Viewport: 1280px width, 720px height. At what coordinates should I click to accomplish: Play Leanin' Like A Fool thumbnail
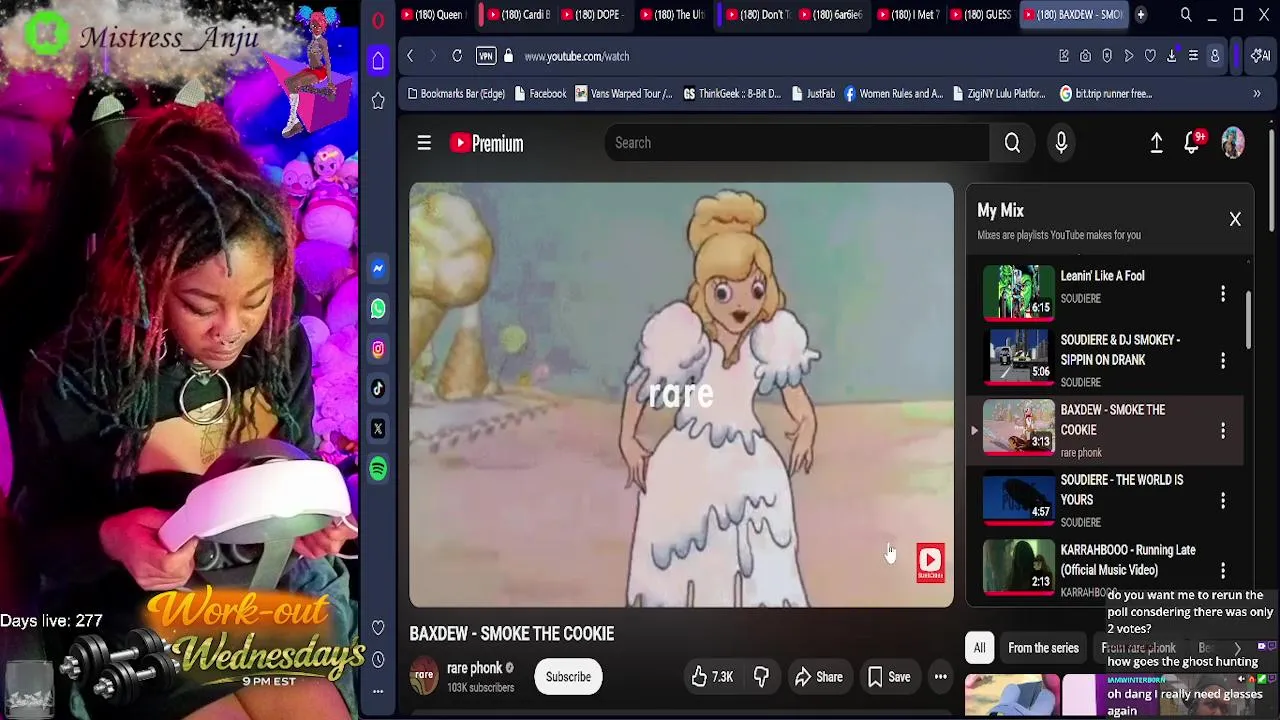click(1018, 291)
